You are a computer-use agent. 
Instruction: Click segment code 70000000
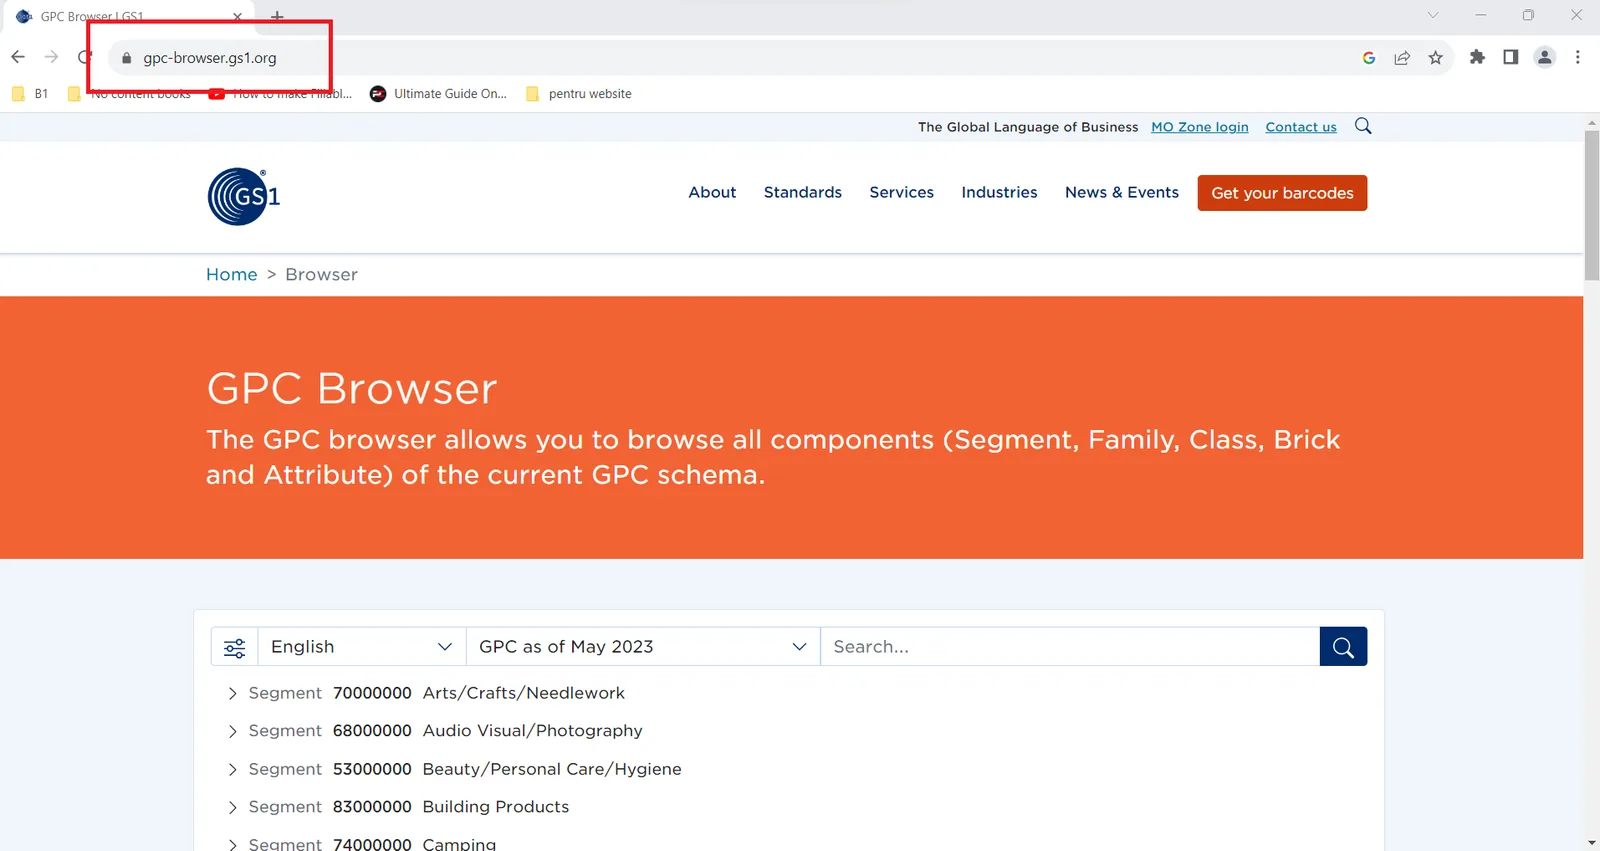372,693
